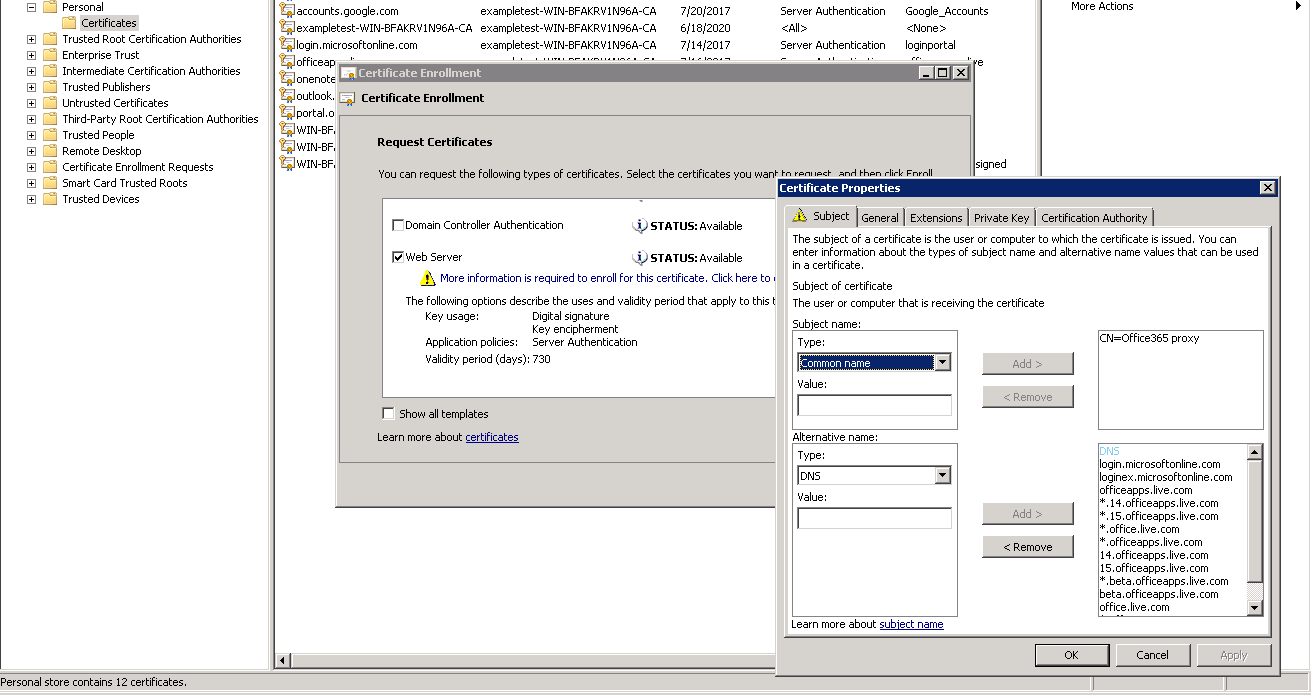This screenshot has height=695, width=1311.
Task: Enable Show all templates checkbox
Action: (x=388, y=414)
